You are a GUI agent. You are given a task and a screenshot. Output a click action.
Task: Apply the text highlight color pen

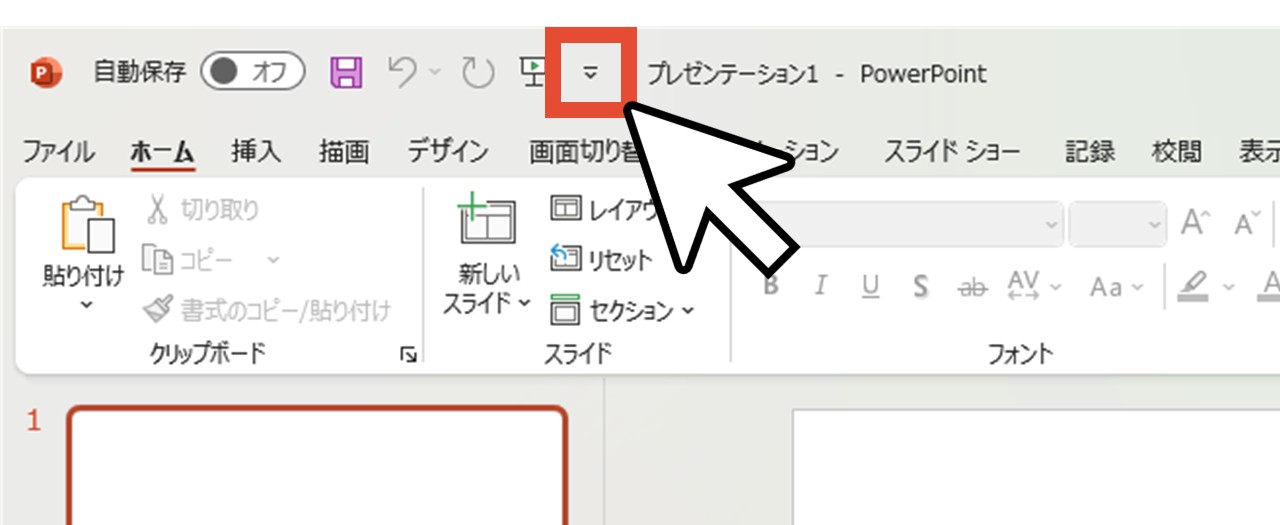click(x=1193, y=287)
